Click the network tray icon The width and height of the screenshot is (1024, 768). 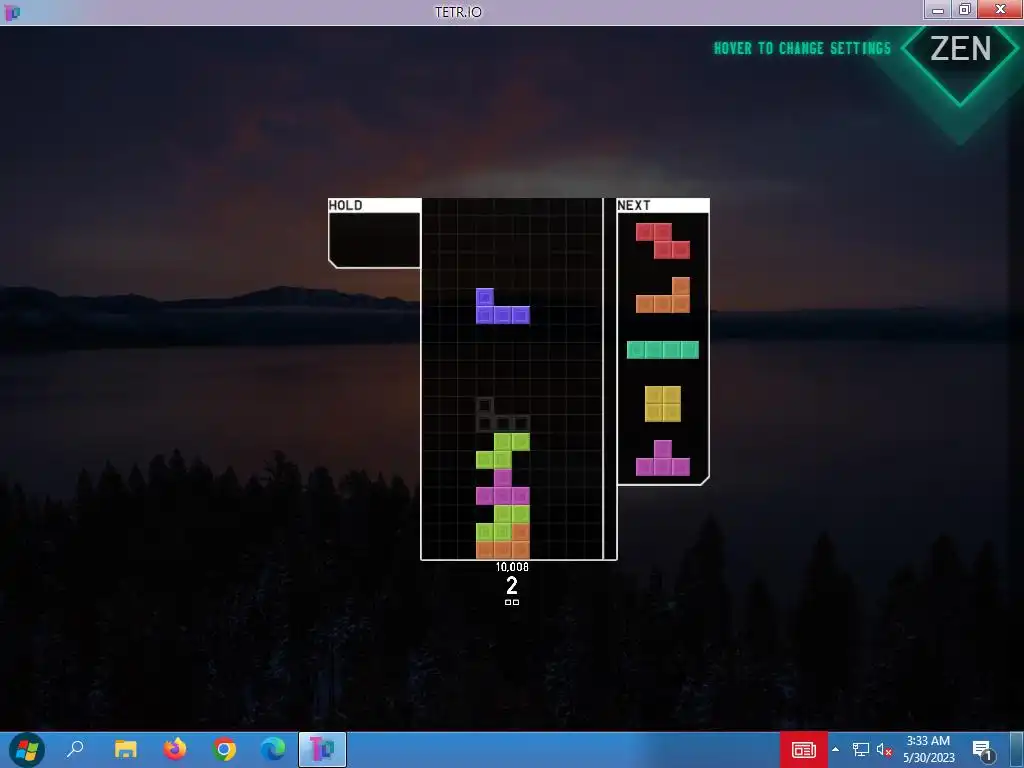[860, 749]
